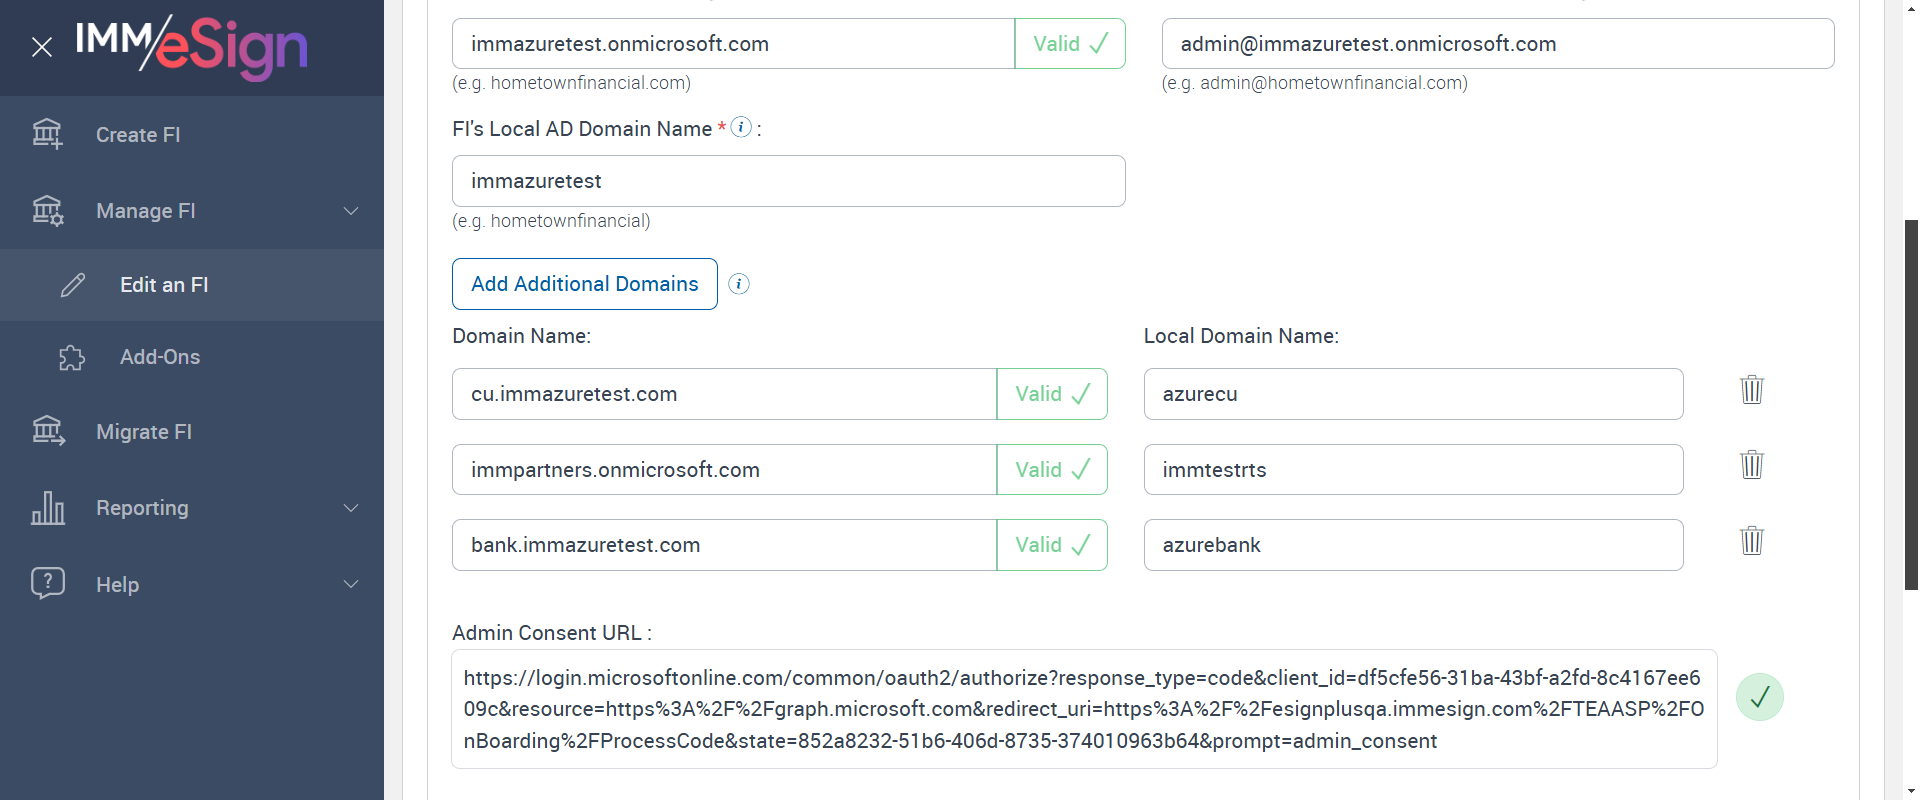The image size is (1920, 800).
Task: Delete the immpartners.onmicrosoft.com domain row
Action: click(x=1751, y=465)
